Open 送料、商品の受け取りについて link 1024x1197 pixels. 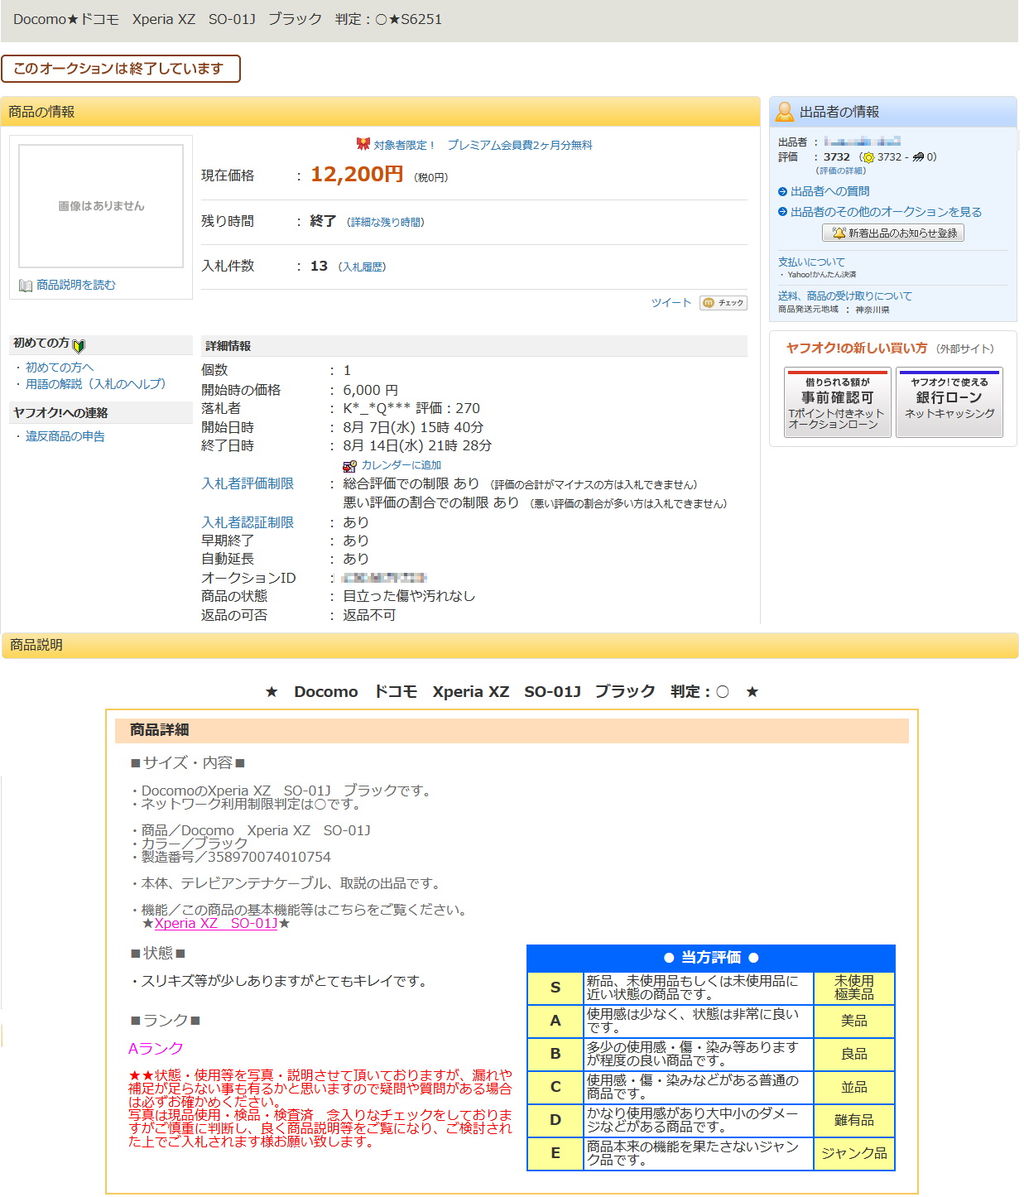click(845, 296)
